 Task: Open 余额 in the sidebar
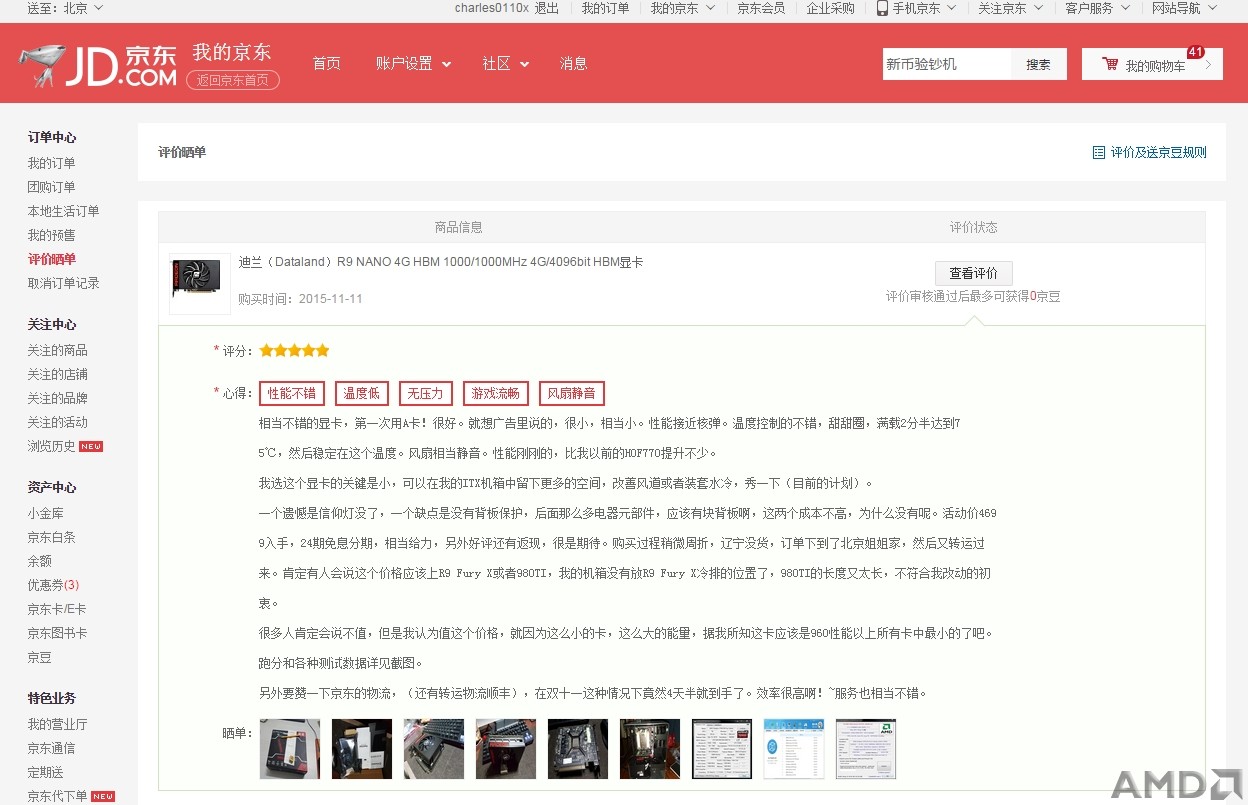(39, 561)
